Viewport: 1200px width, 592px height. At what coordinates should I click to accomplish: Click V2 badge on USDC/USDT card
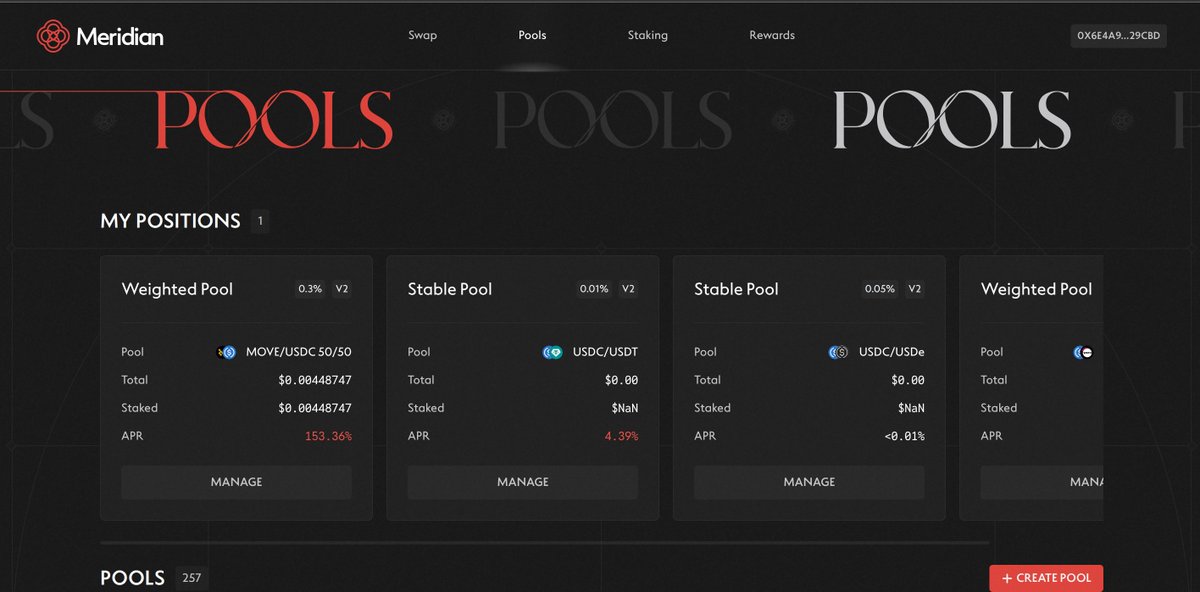click(x=628, y=289)
